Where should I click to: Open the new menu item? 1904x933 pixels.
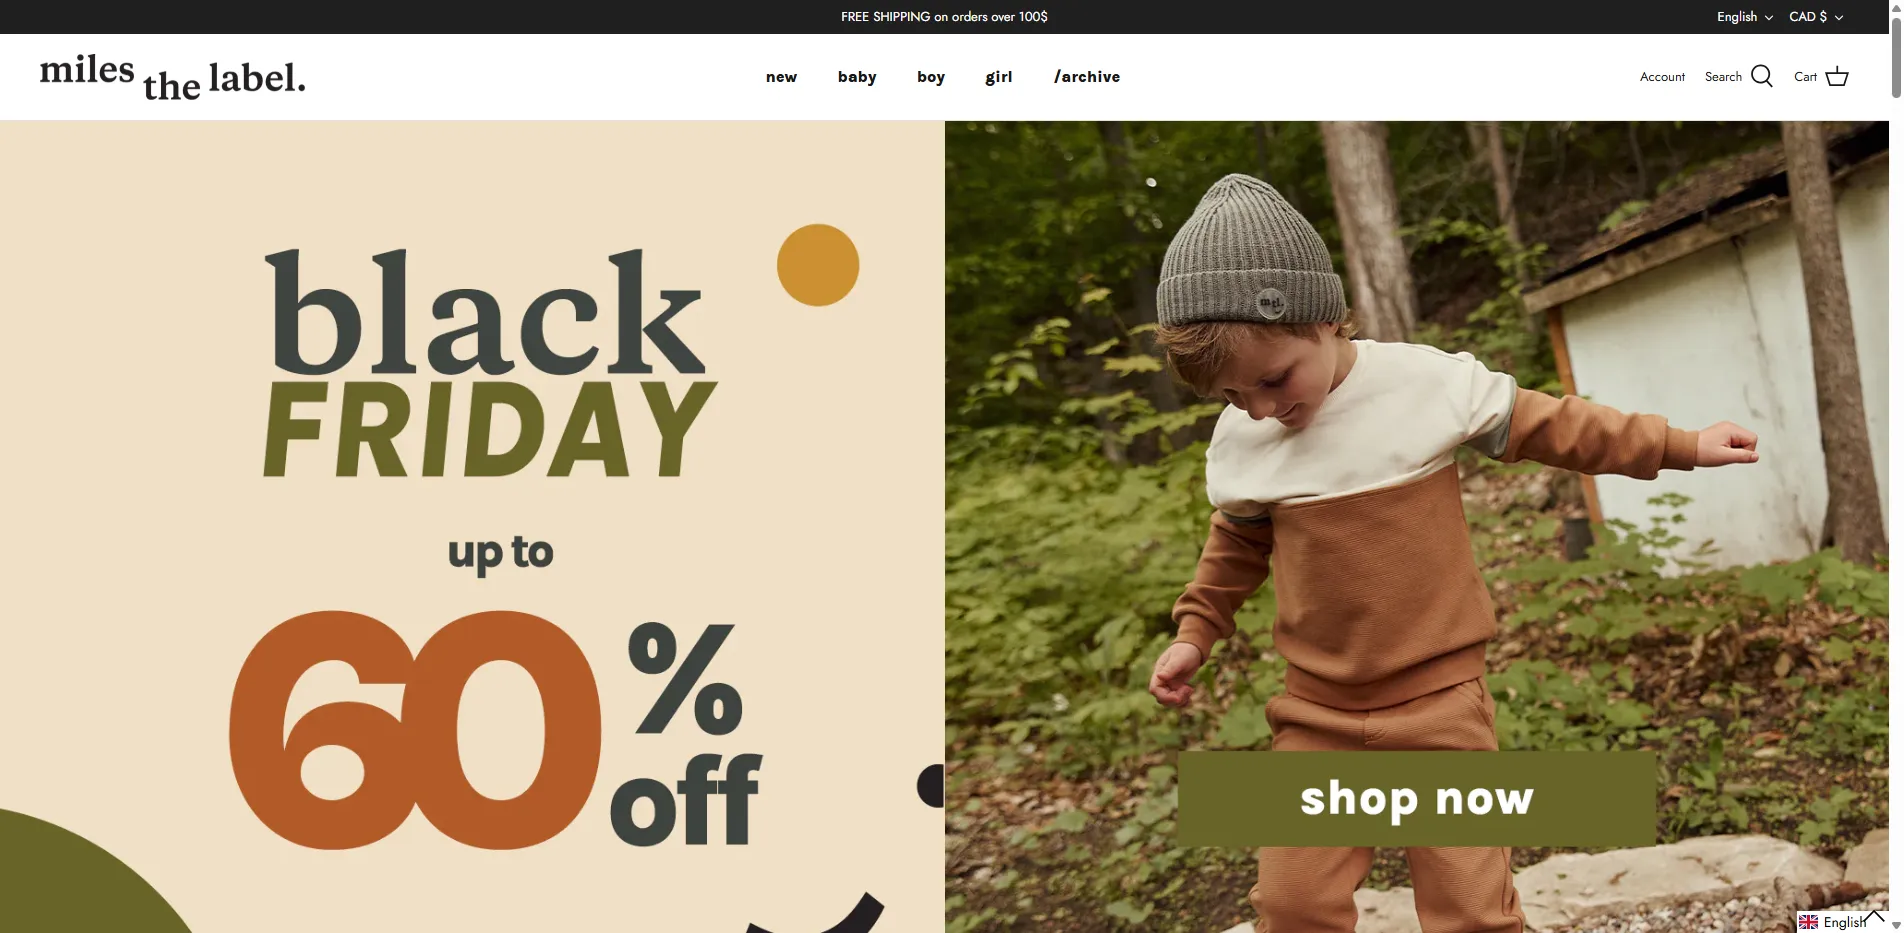781,77
